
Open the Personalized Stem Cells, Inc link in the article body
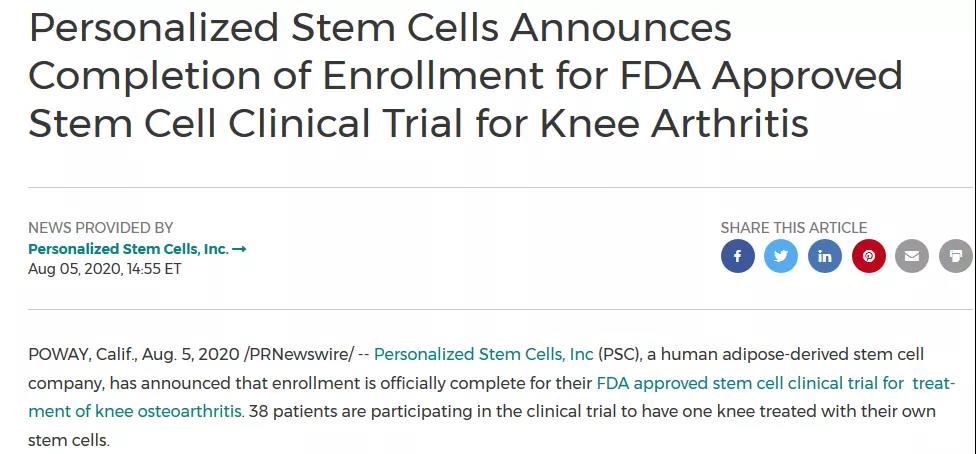pos(484,355)
